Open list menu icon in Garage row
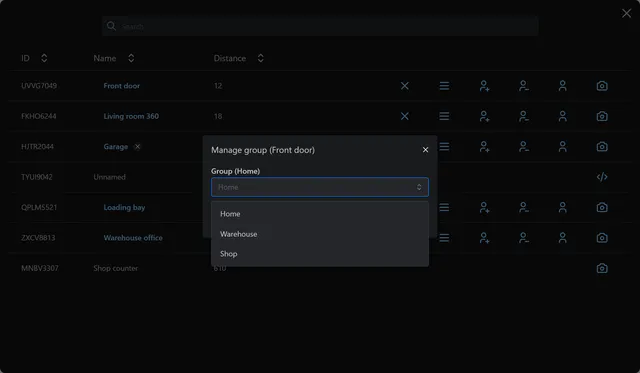 pyautogui.click(x=444, y=147)
